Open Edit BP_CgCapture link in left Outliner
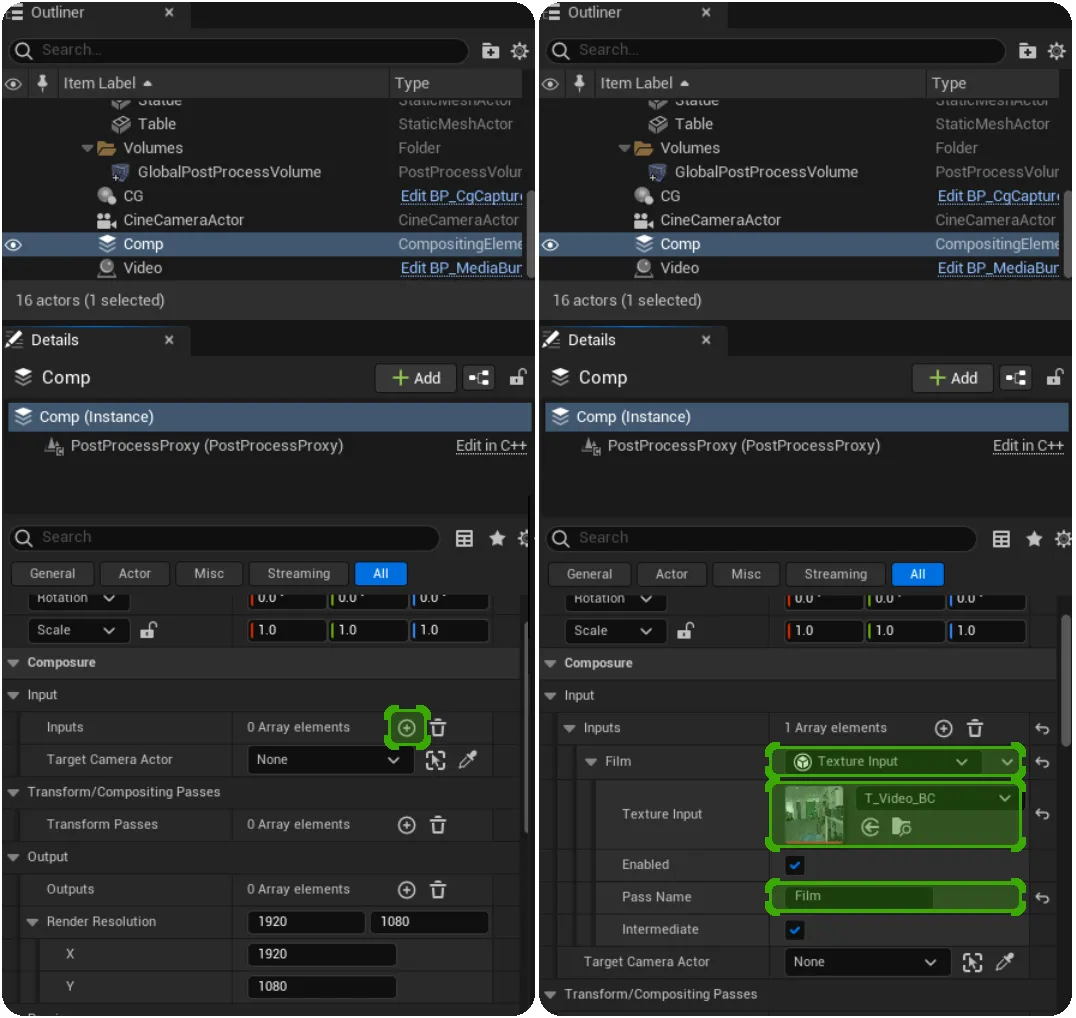This screenshot has width=1076, height=1018. (461, 196)
